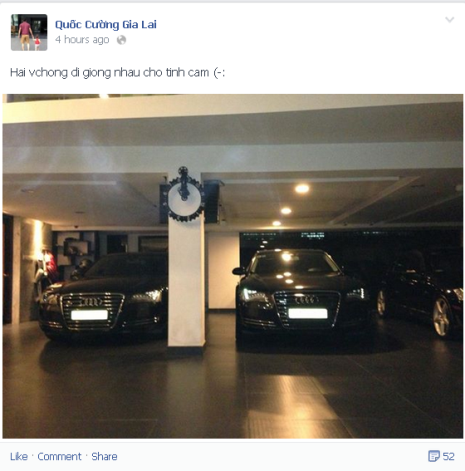The image size is (465, 471).
Task: Click the left Audi's blurred license plate
Action: pyautogui.click(x=89, y=315)
